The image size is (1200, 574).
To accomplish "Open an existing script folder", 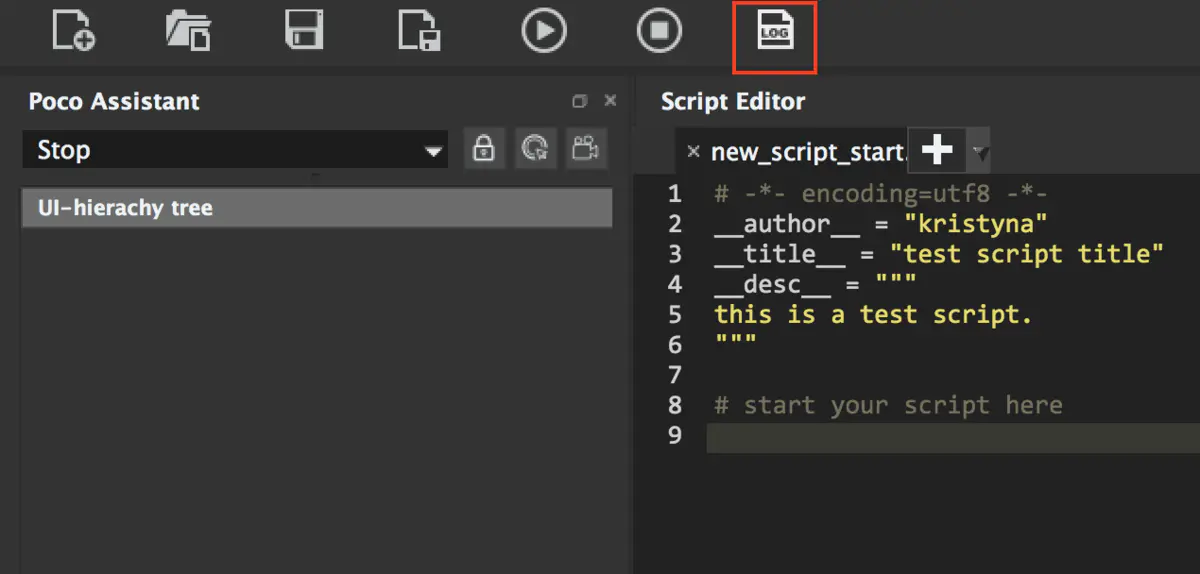I will point(188,30).
